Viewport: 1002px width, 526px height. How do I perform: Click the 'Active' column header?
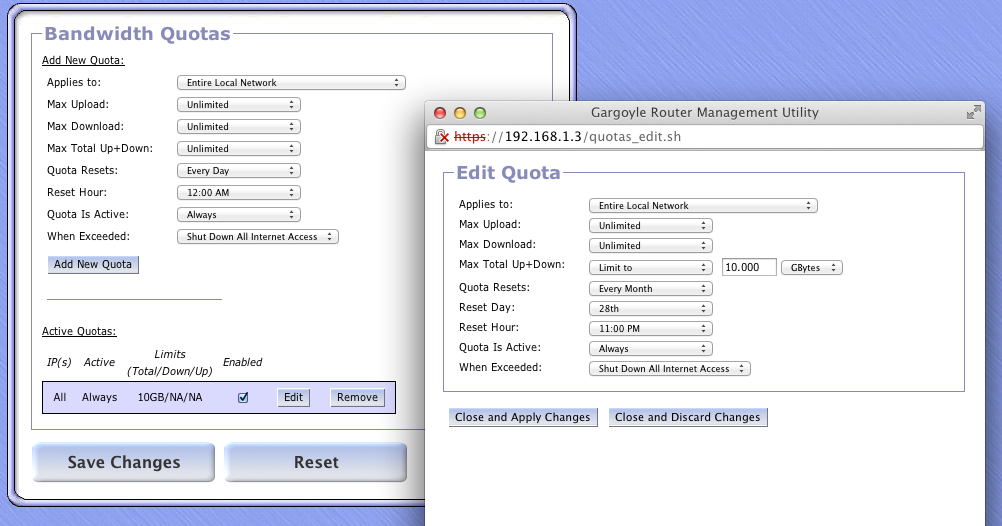tap(99, 362)
